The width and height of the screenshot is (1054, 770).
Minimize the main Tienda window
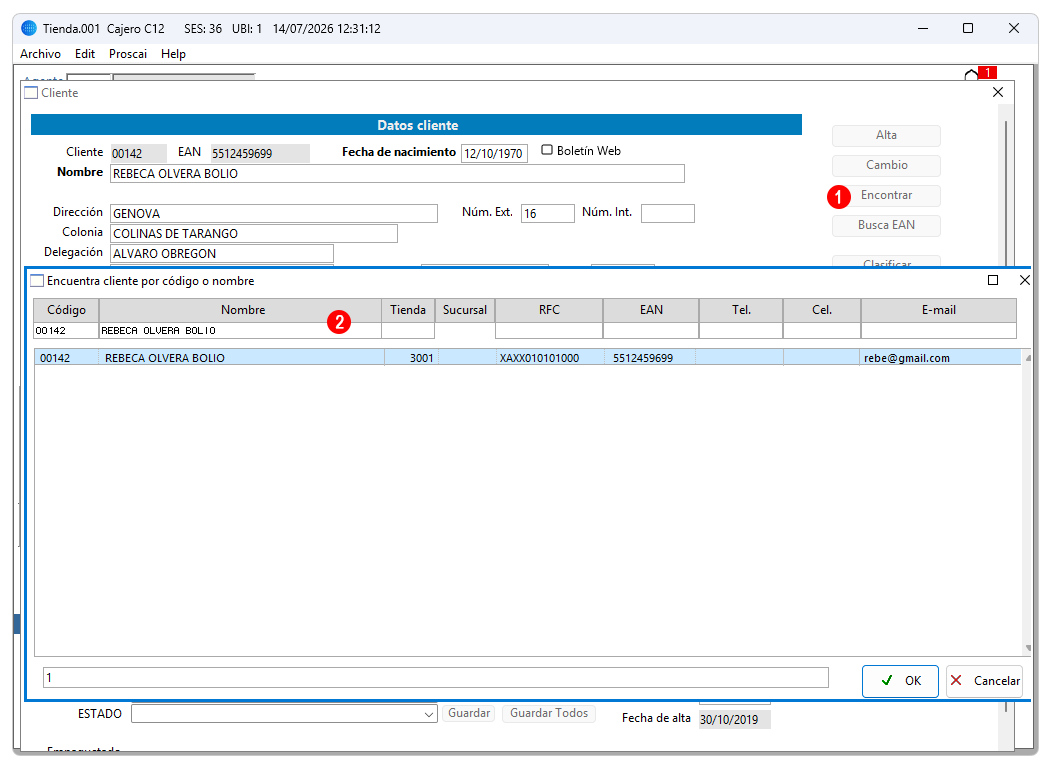(x=923, y=28)
